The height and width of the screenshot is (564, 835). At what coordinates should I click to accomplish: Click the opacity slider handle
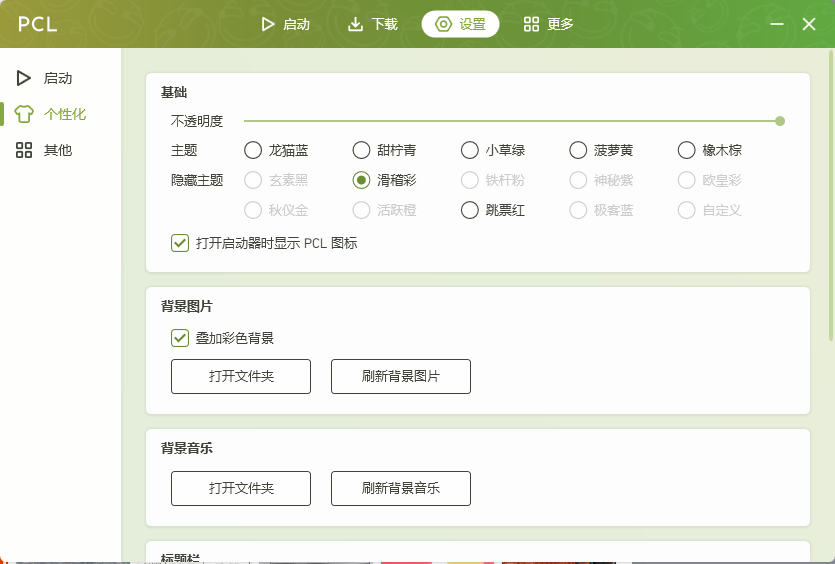tap(780, 121)
